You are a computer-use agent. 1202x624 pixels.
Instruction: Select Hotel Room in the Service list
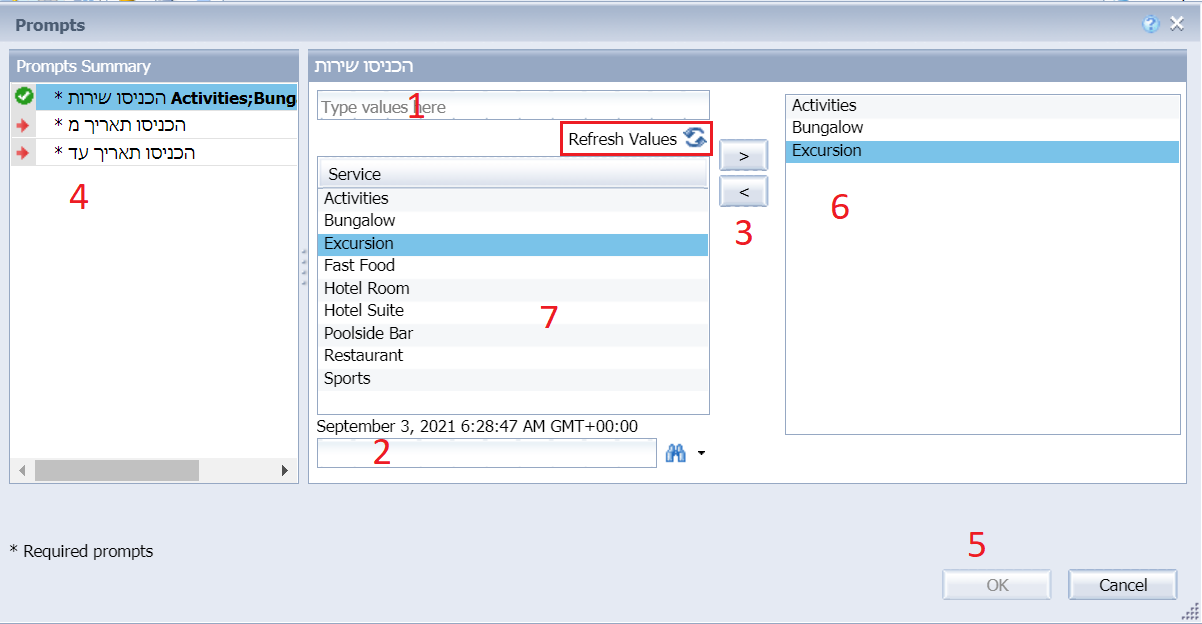[367, 288]
